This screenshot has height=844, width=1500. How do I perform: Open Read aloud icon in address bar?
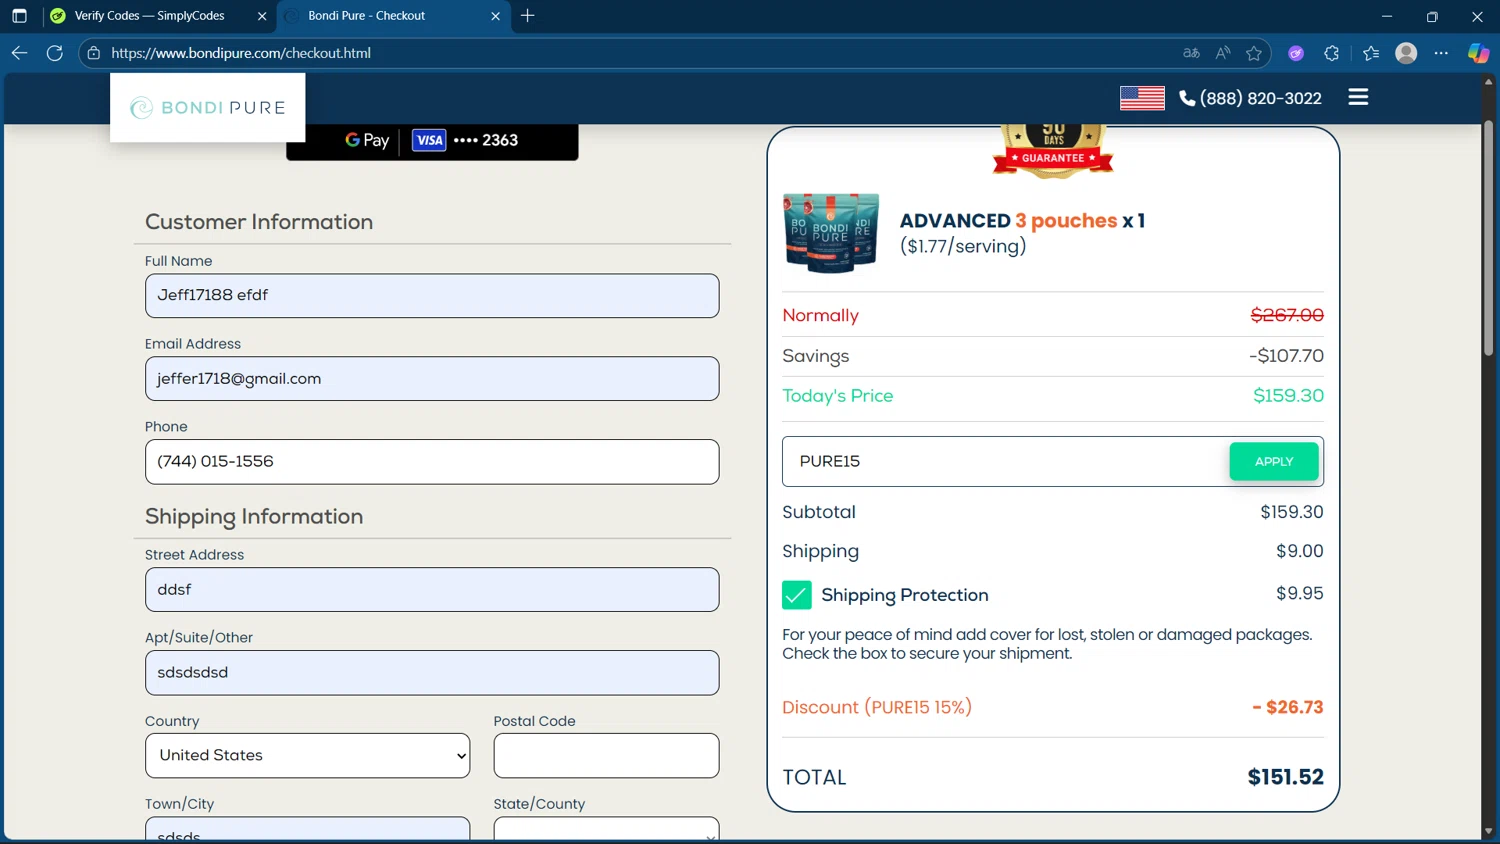[1223, 53]
